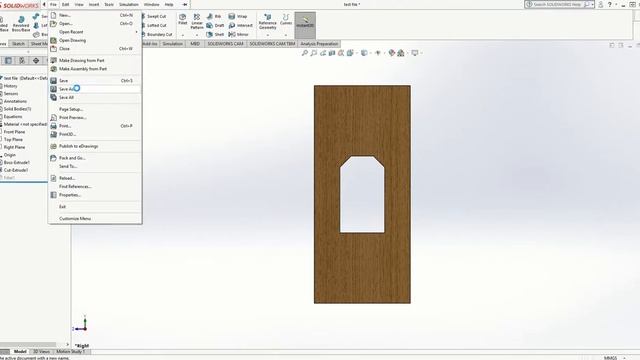Open Print Preview from File menu
Screen dimensions: 640x360
point(95,118)
